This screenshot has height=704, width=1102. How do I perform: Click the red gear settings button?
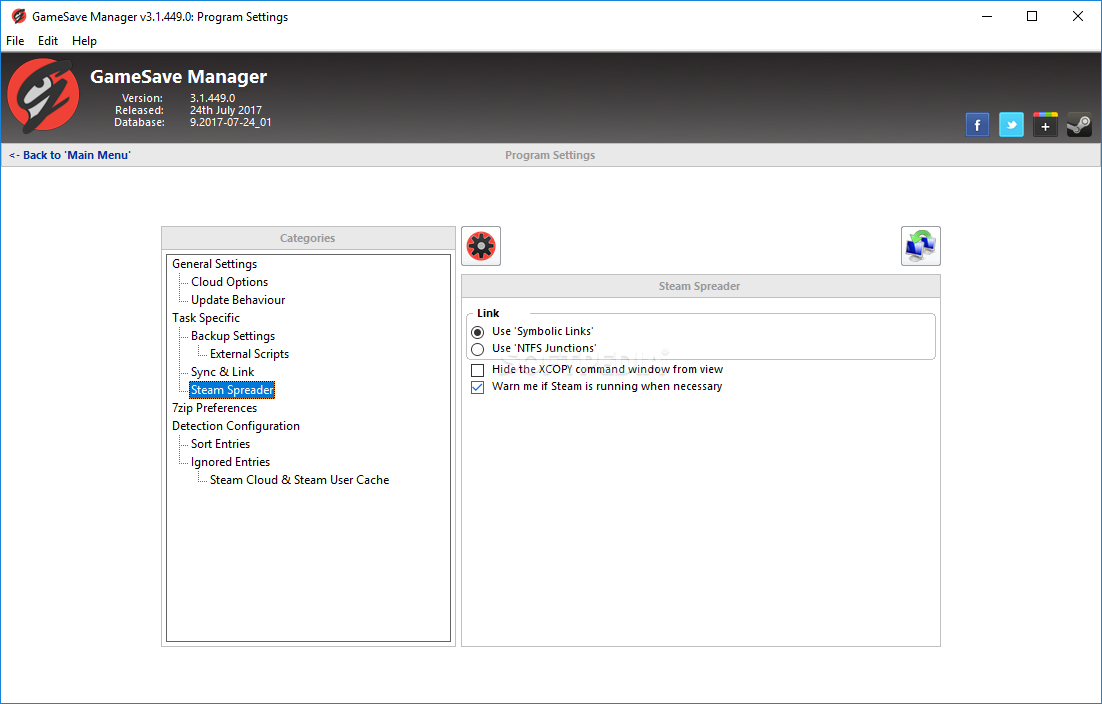[481, 246]
